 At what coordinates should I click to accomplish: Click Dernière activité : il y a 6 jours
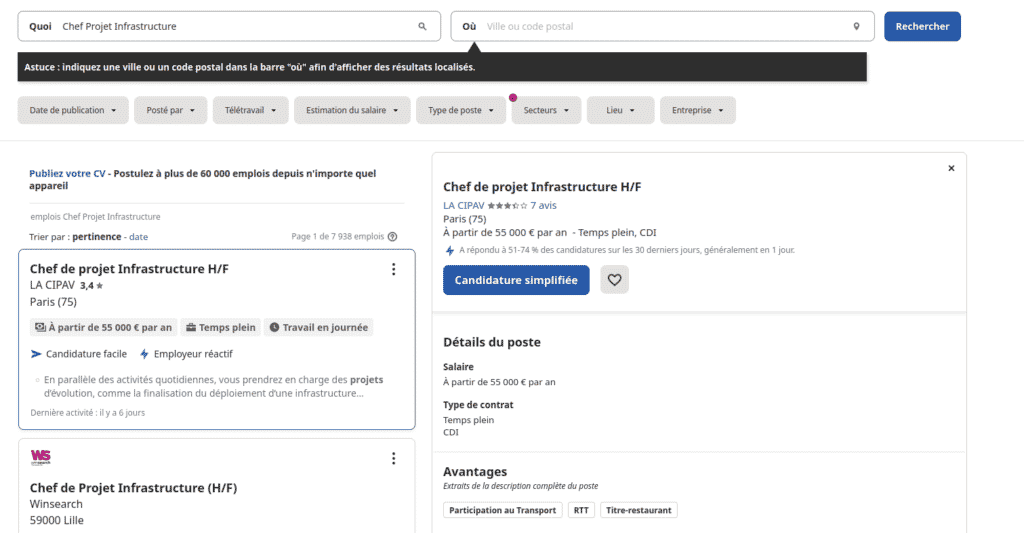coord(88,413)
